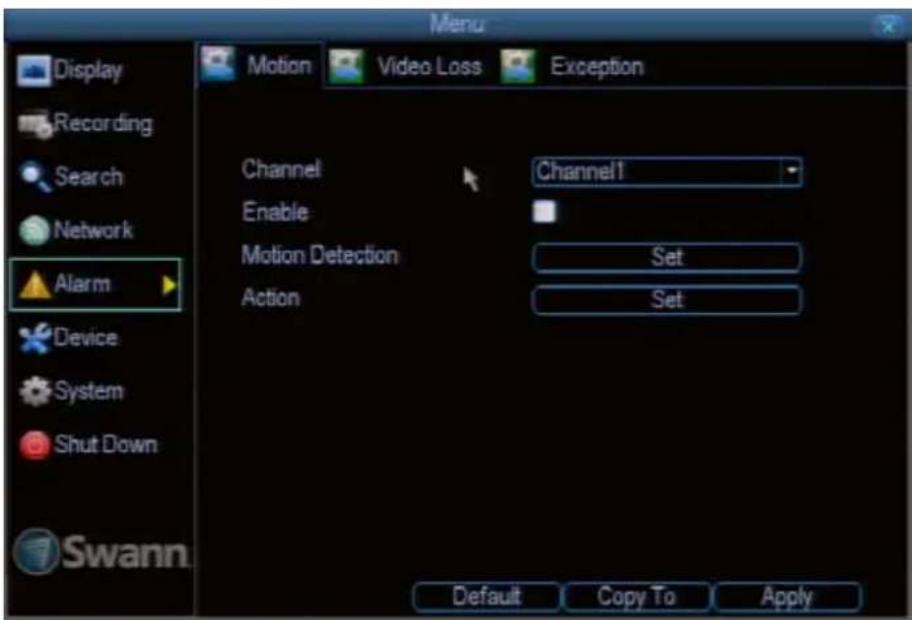The height and width of the screenshot is (620, 912).
Task: Click the Device tools icon
Action: [35, 338]
